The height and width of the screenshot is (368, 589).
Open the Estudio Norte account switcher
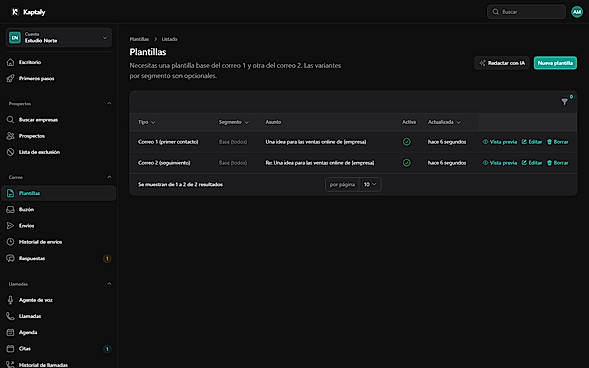(59, 38)
